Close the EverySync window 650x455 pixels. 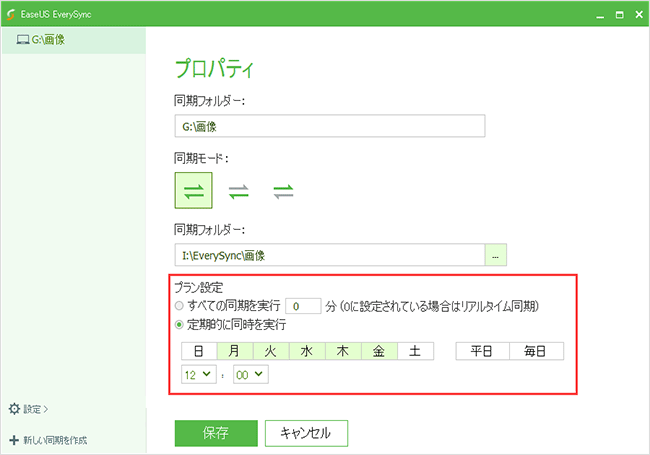(x=639, y=15)
